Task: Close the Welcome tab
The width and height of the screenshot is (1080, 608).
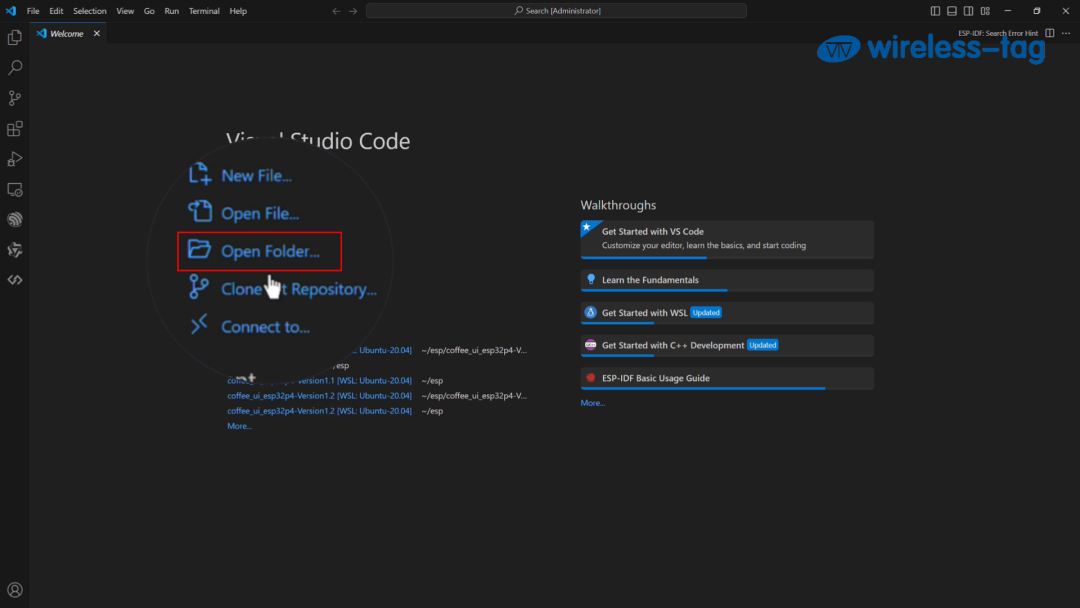Action: [x=97, y=33]
